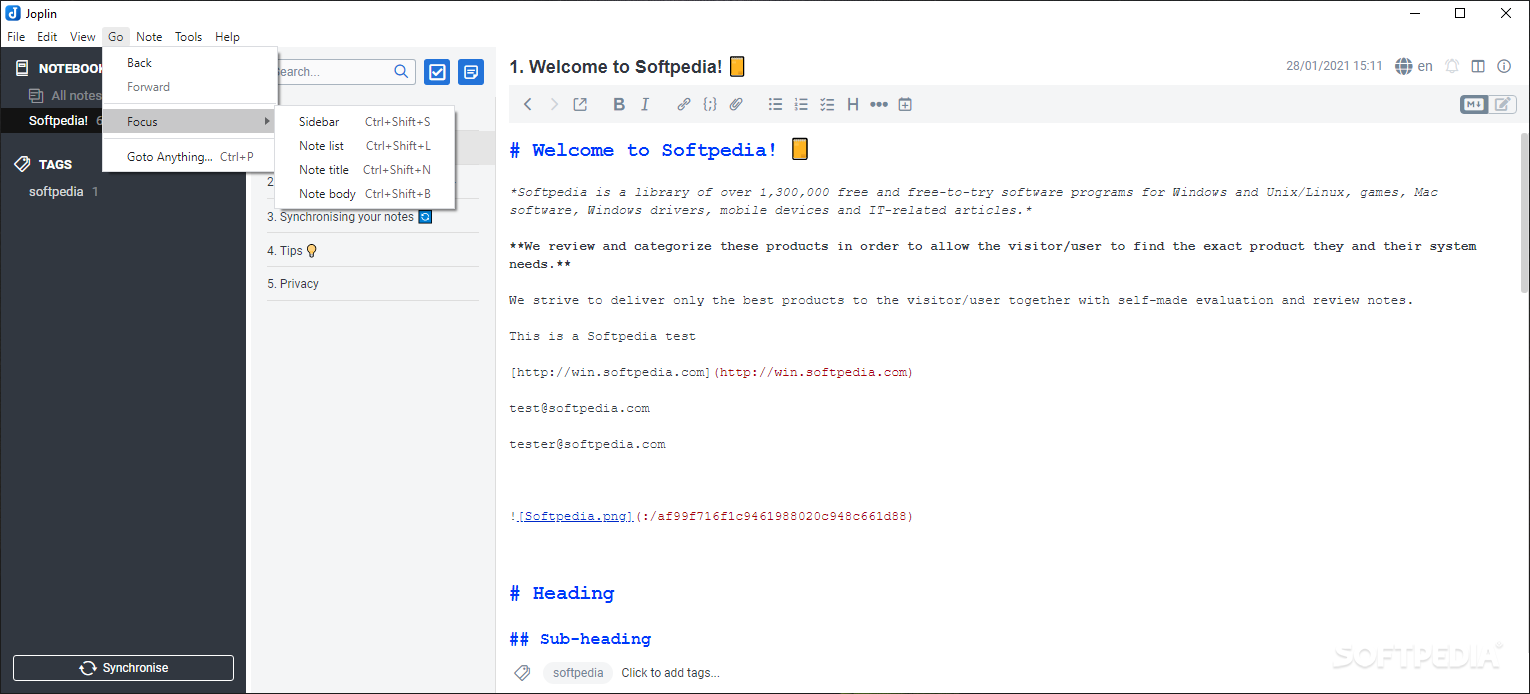Select Note list in the Focus submenu
The image size is (1530, 694).
click(x=365, y=146)
